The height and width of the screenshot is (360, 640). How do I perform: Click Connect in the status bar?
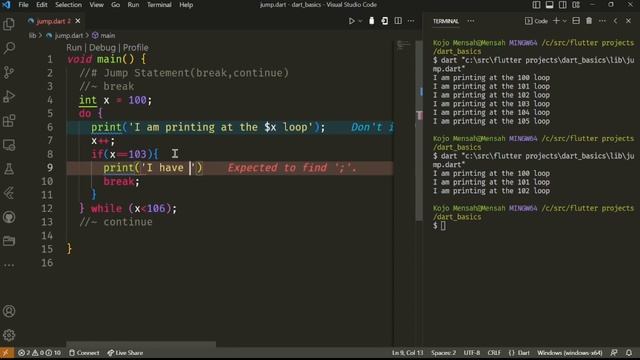(84, 353)
